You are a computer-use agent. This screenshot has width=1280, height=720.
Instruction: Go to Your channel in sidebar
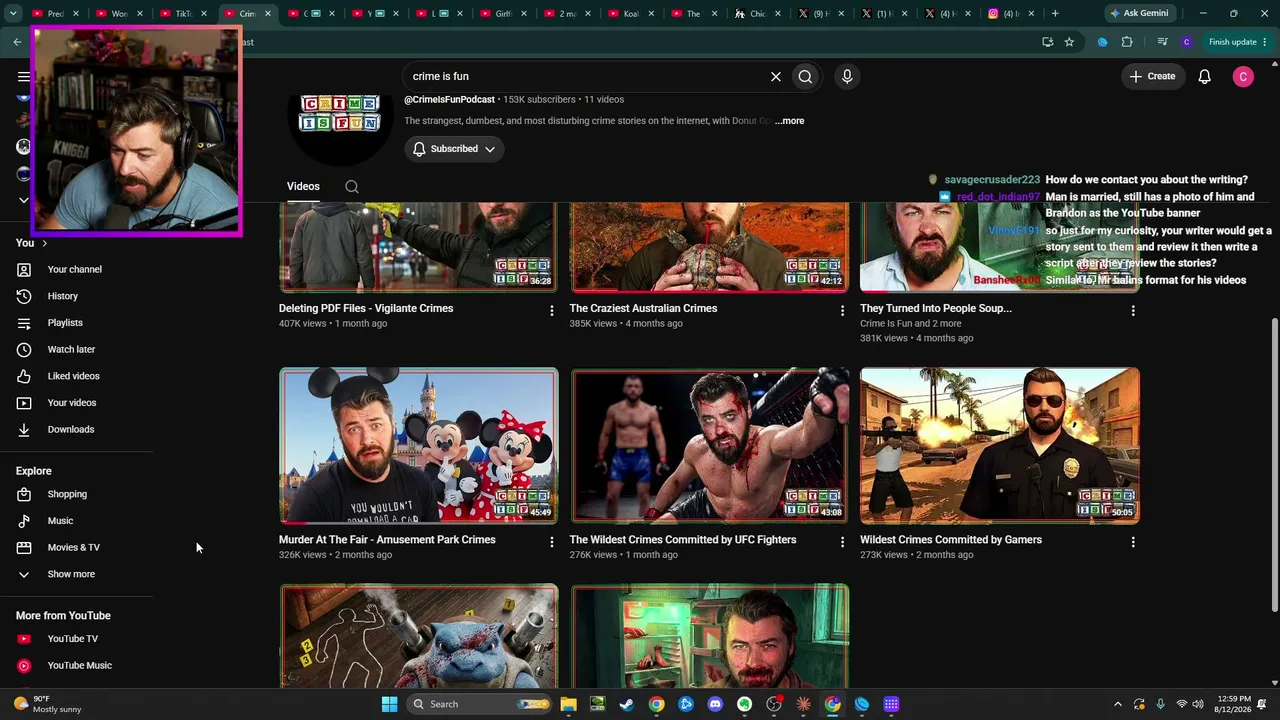tap(76, 269)
